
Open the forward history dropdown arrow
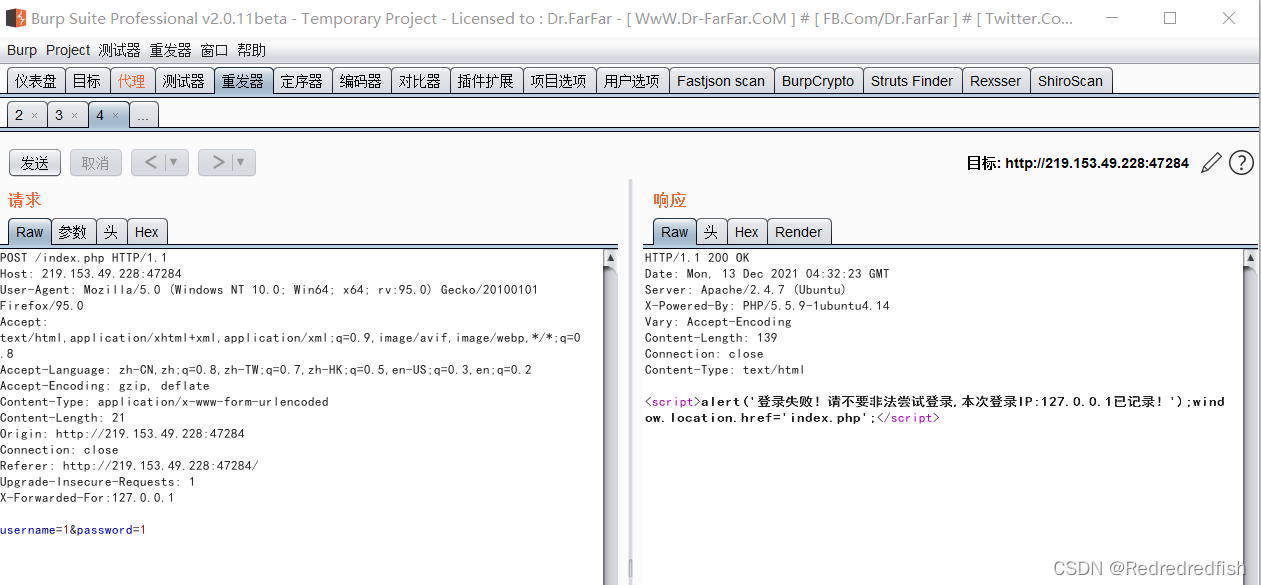click(x=241, y=162)
